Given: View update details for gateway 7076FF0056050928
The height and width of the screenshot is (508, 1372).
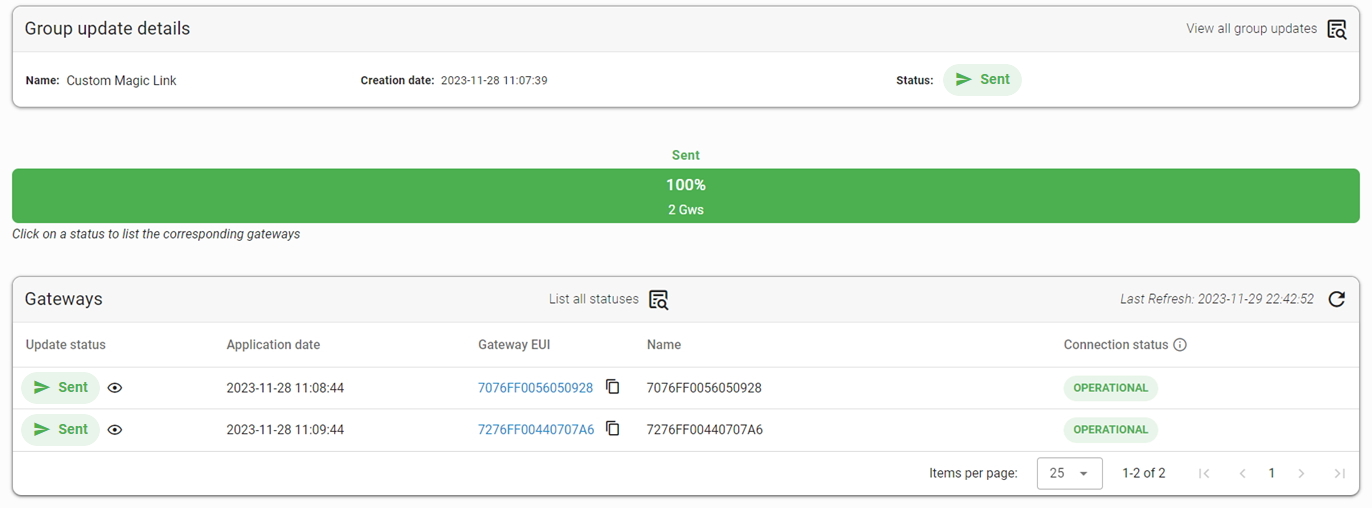Looking at the screenshot, I should pos(115,388).
